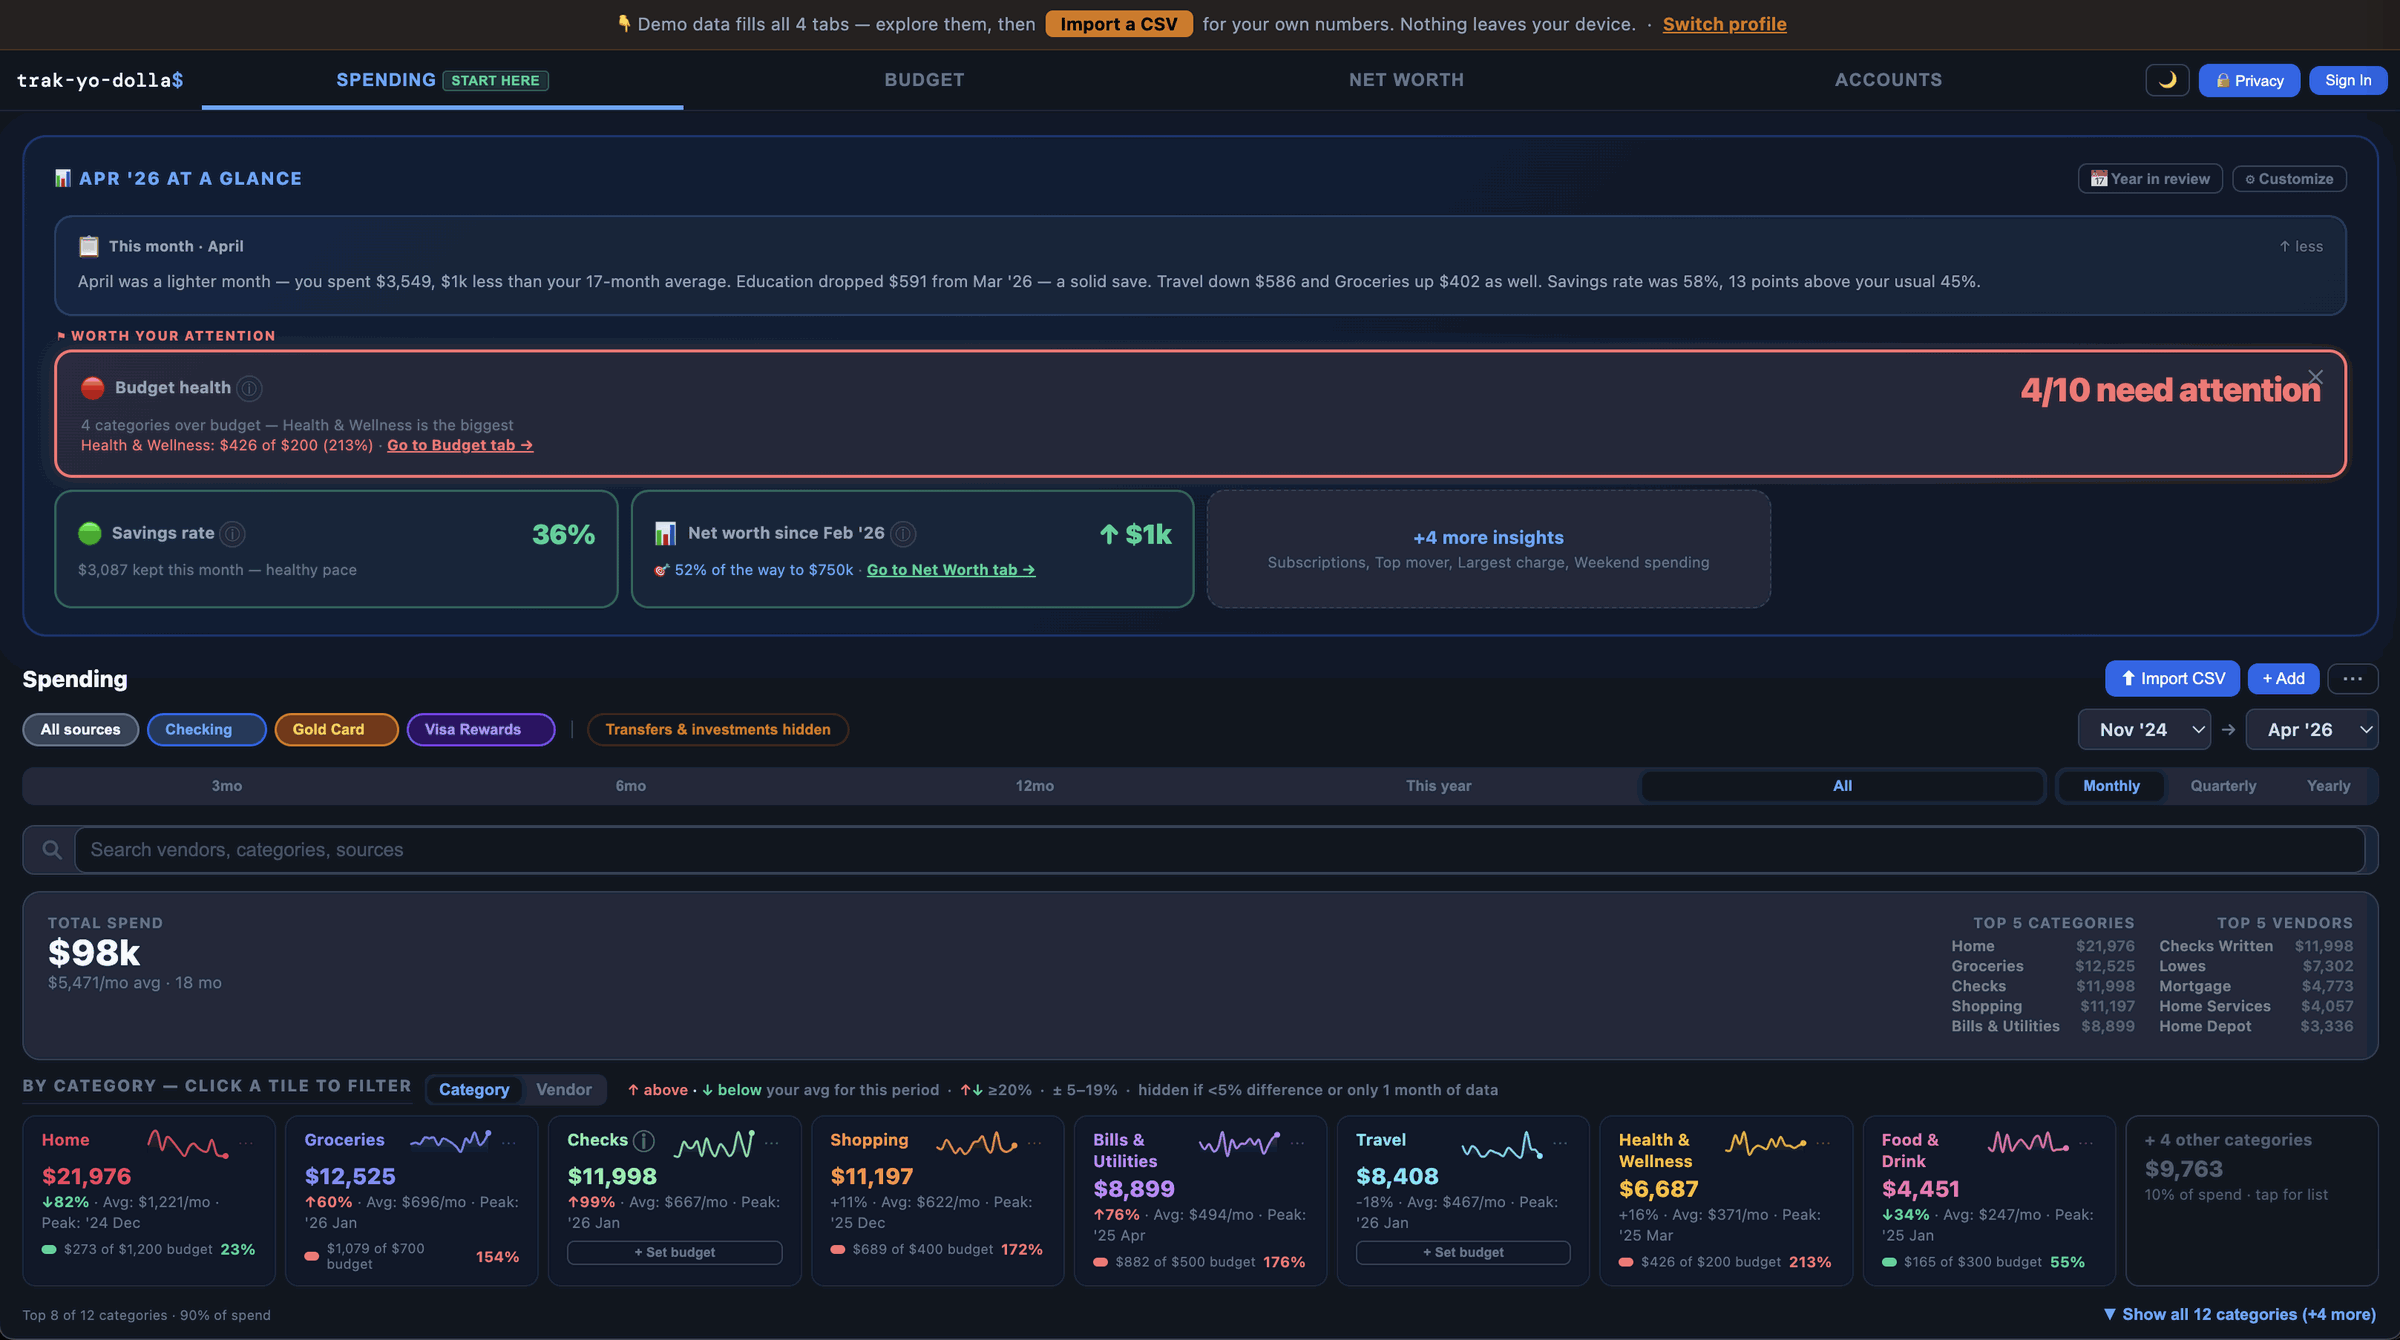Open Checks tile info icon
2400x1340 pixels.
click(644, 1140)
